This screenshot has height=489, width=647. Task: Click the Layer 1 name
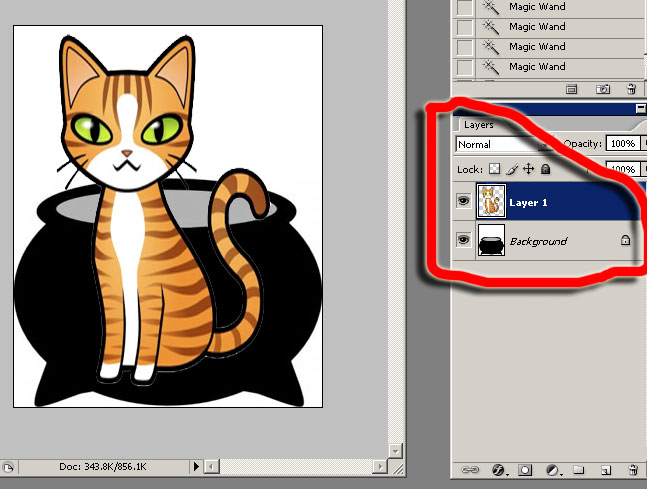coord(528,203)
